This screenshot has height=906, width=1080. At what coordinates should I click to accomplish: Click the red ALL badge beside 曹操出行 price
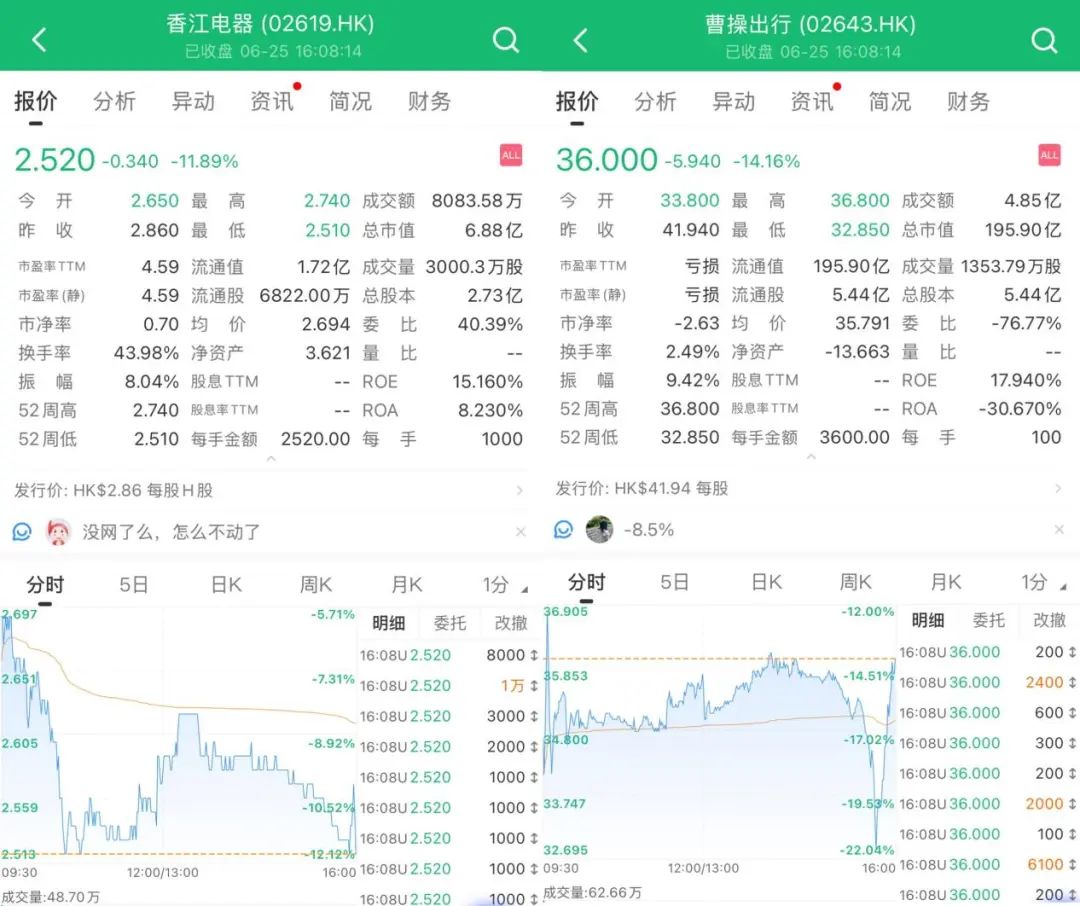1049,156
